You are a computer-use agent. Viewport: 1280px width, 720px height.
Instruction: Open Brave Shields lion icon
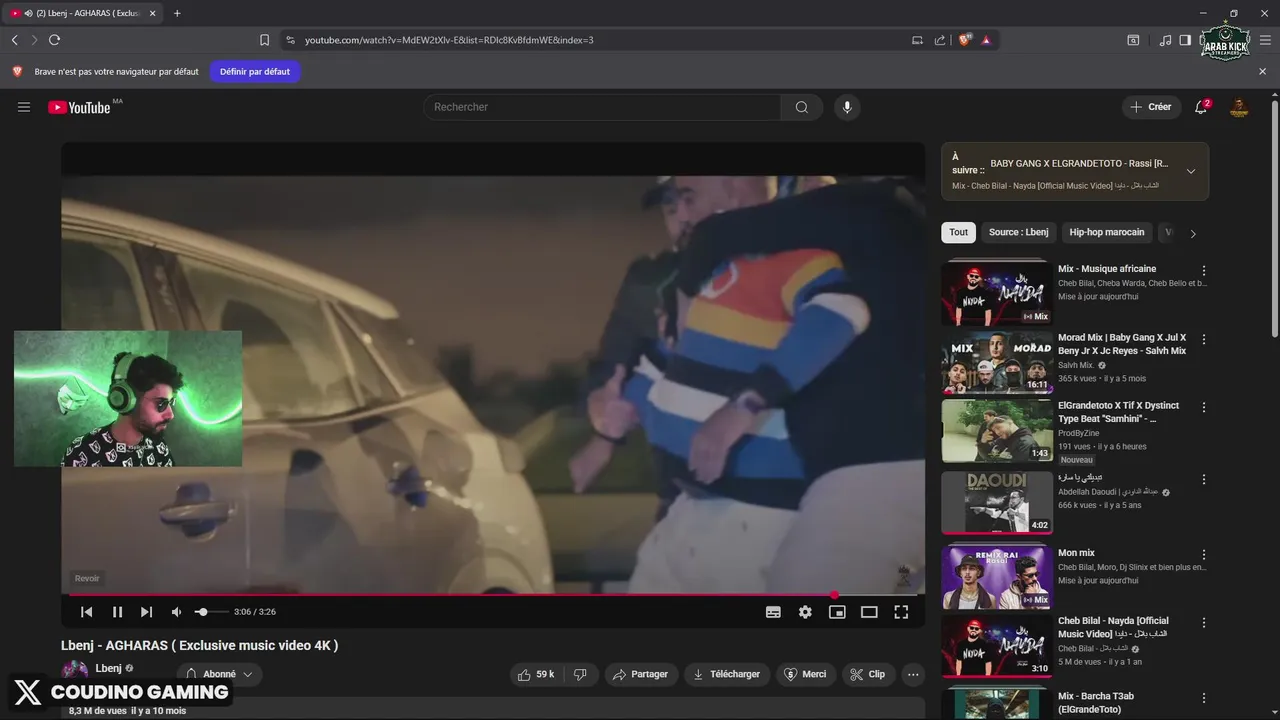pos(965,40)
